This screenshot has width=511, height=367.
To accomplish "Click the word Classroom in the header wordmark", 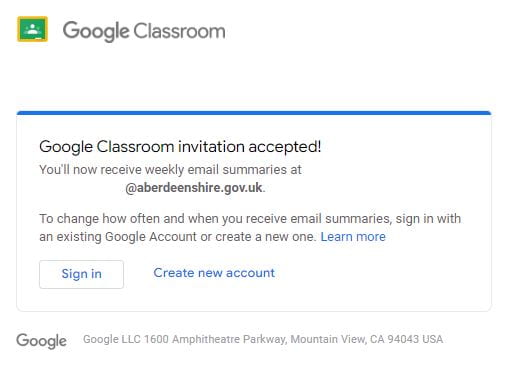I will pyautogui.click(x=179, y=31).
